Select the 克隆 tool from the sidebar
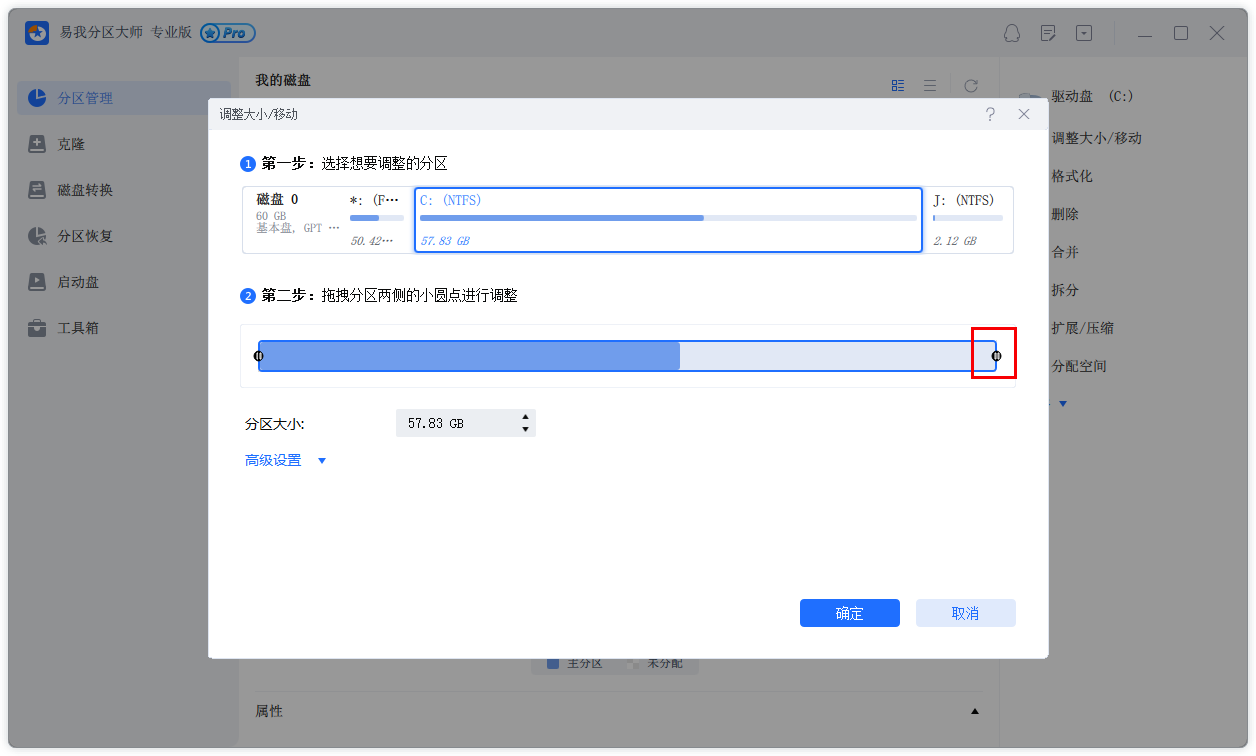This screenshot has height=756, width=1256. tap(75, 143)
